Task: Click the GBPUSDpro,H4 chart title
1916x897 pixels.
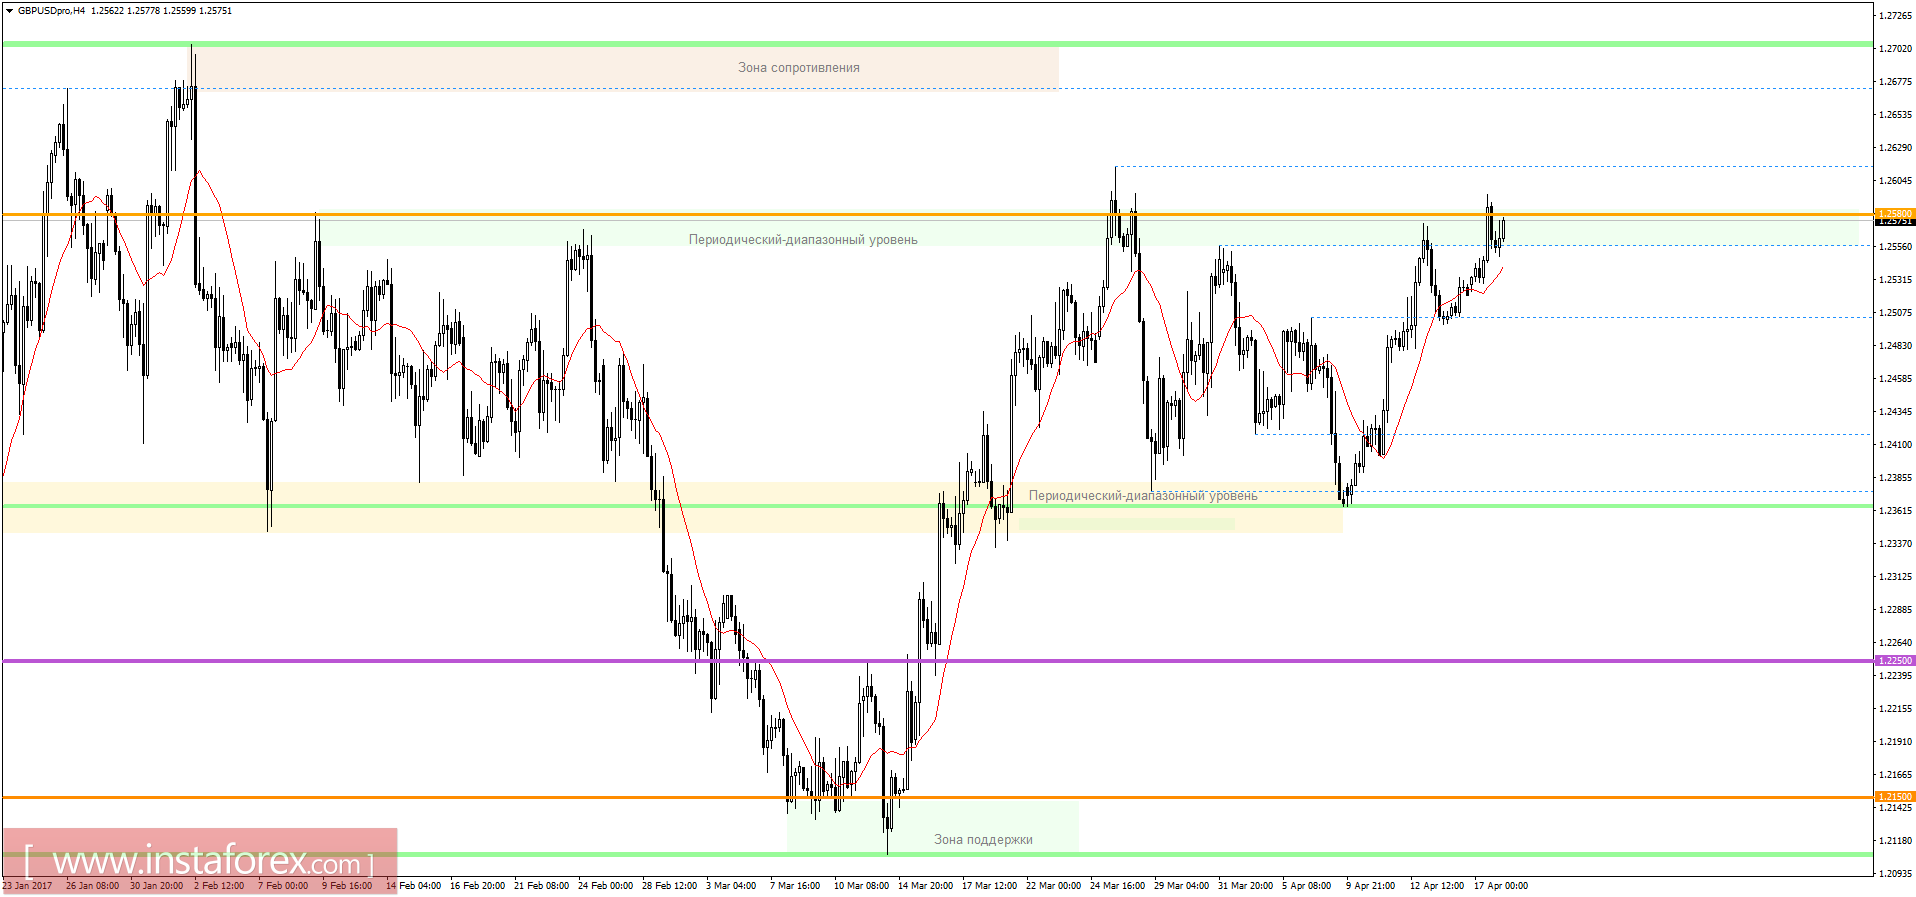Action: [x=51, y=11]
